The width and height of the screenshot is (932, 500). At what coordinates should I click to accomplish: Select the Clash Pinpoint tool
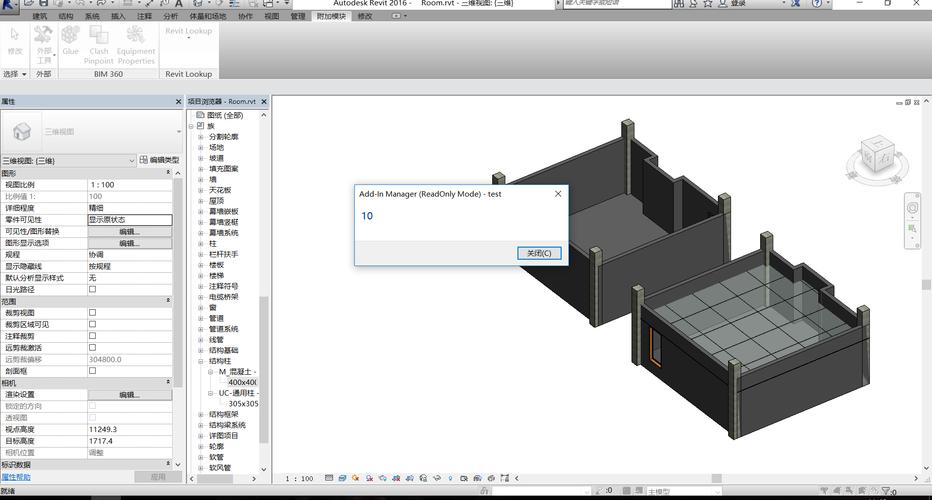pos(99,39)
